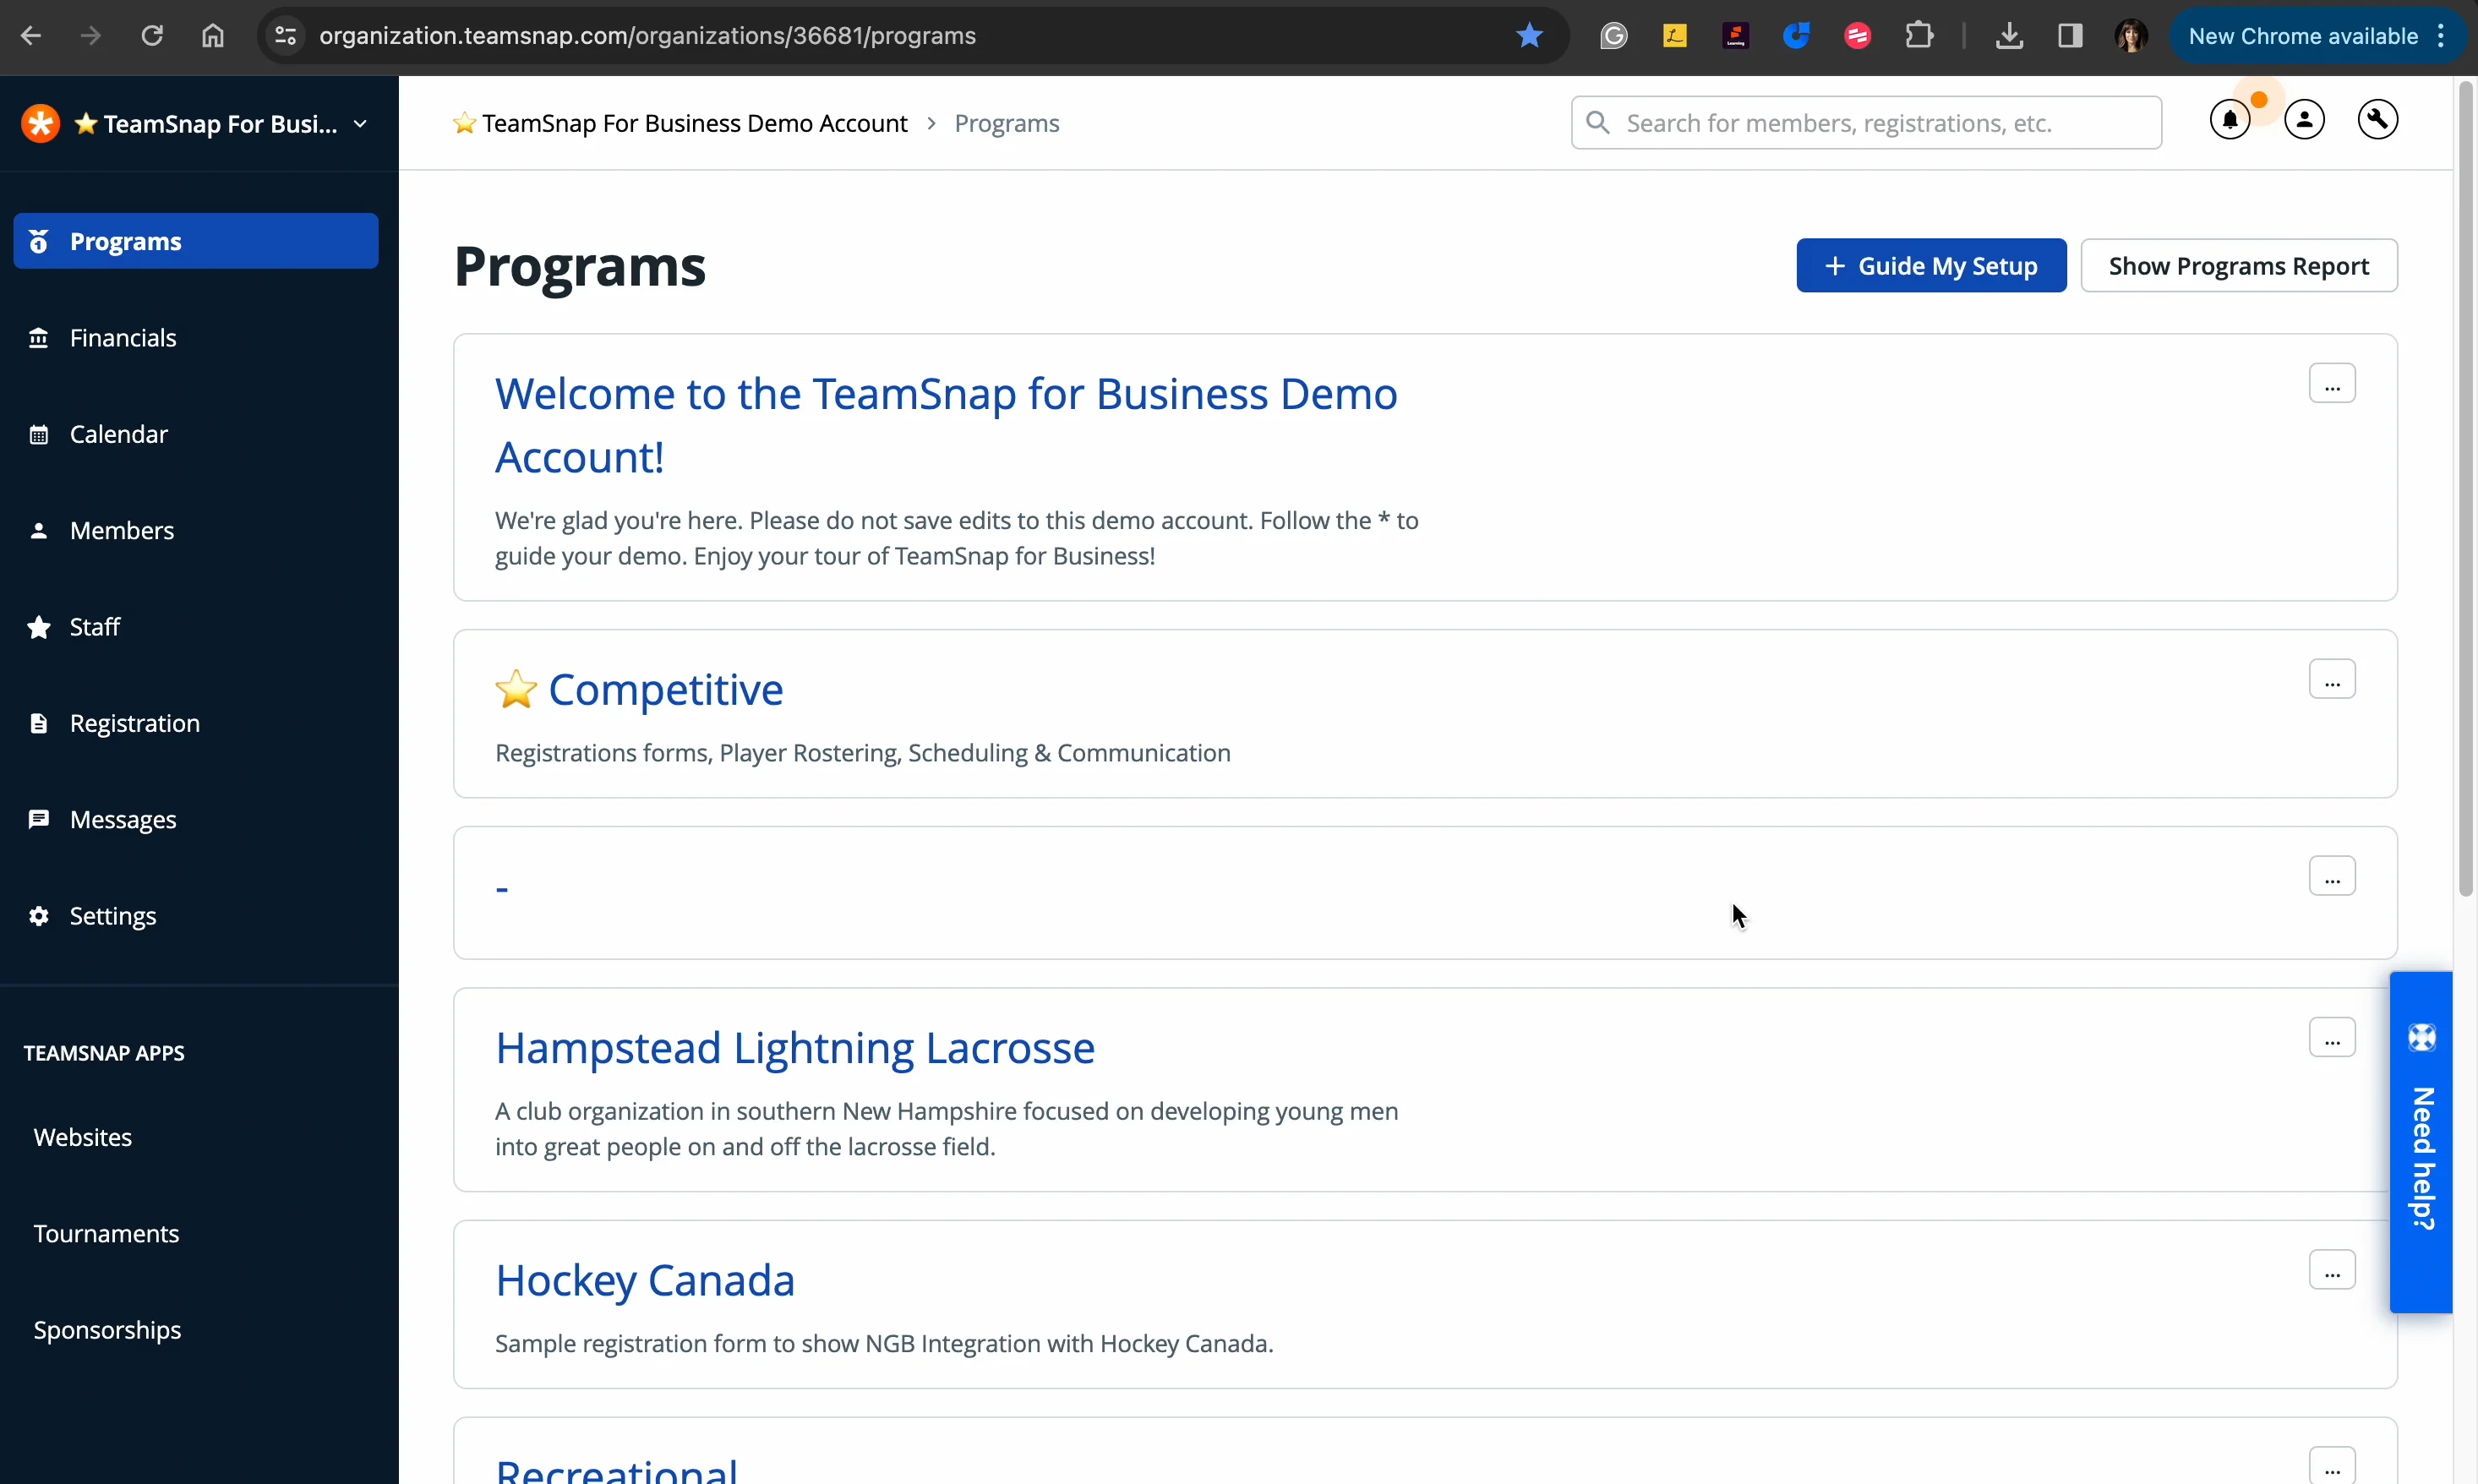Open the user profile icon
The width and height of the screenshot is (2478, 1484).
pos(2304,121)
